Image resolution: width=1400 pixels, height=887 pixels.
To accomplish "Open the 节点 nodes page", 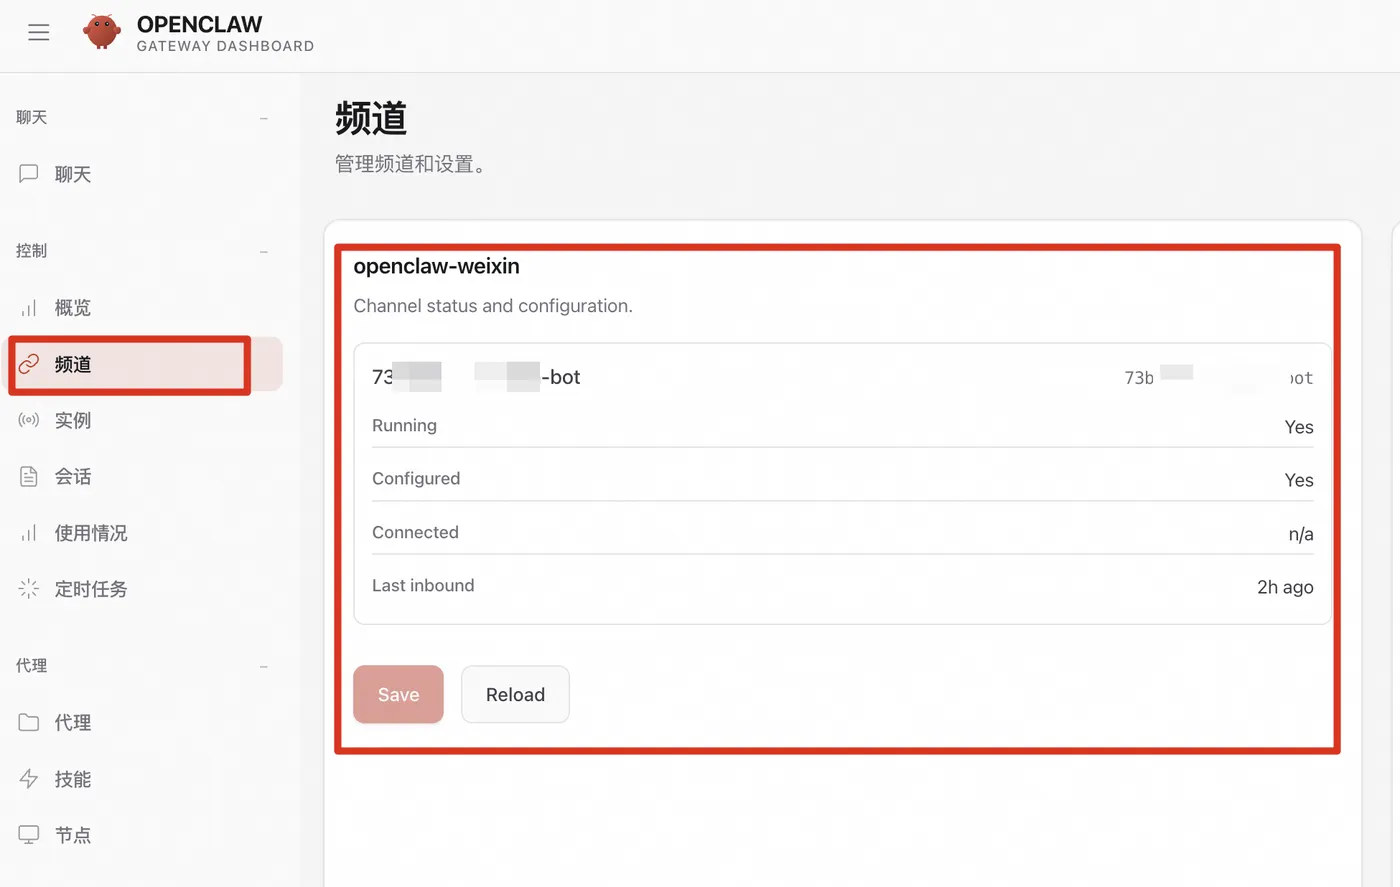I will [x=145, y=834].
